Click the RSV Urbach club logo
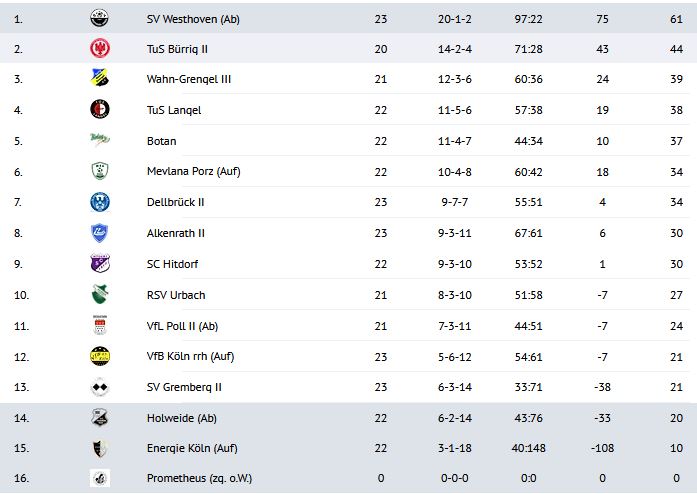This screenshot has width=697, height=494. click(100, 294)
